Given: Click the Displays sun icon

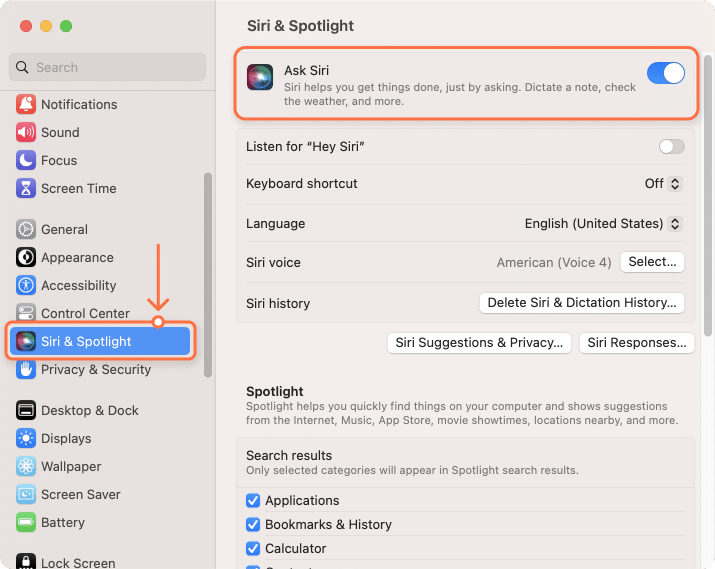Looking at the screenshot, I should pyautogui.click(x=26, y=438).
